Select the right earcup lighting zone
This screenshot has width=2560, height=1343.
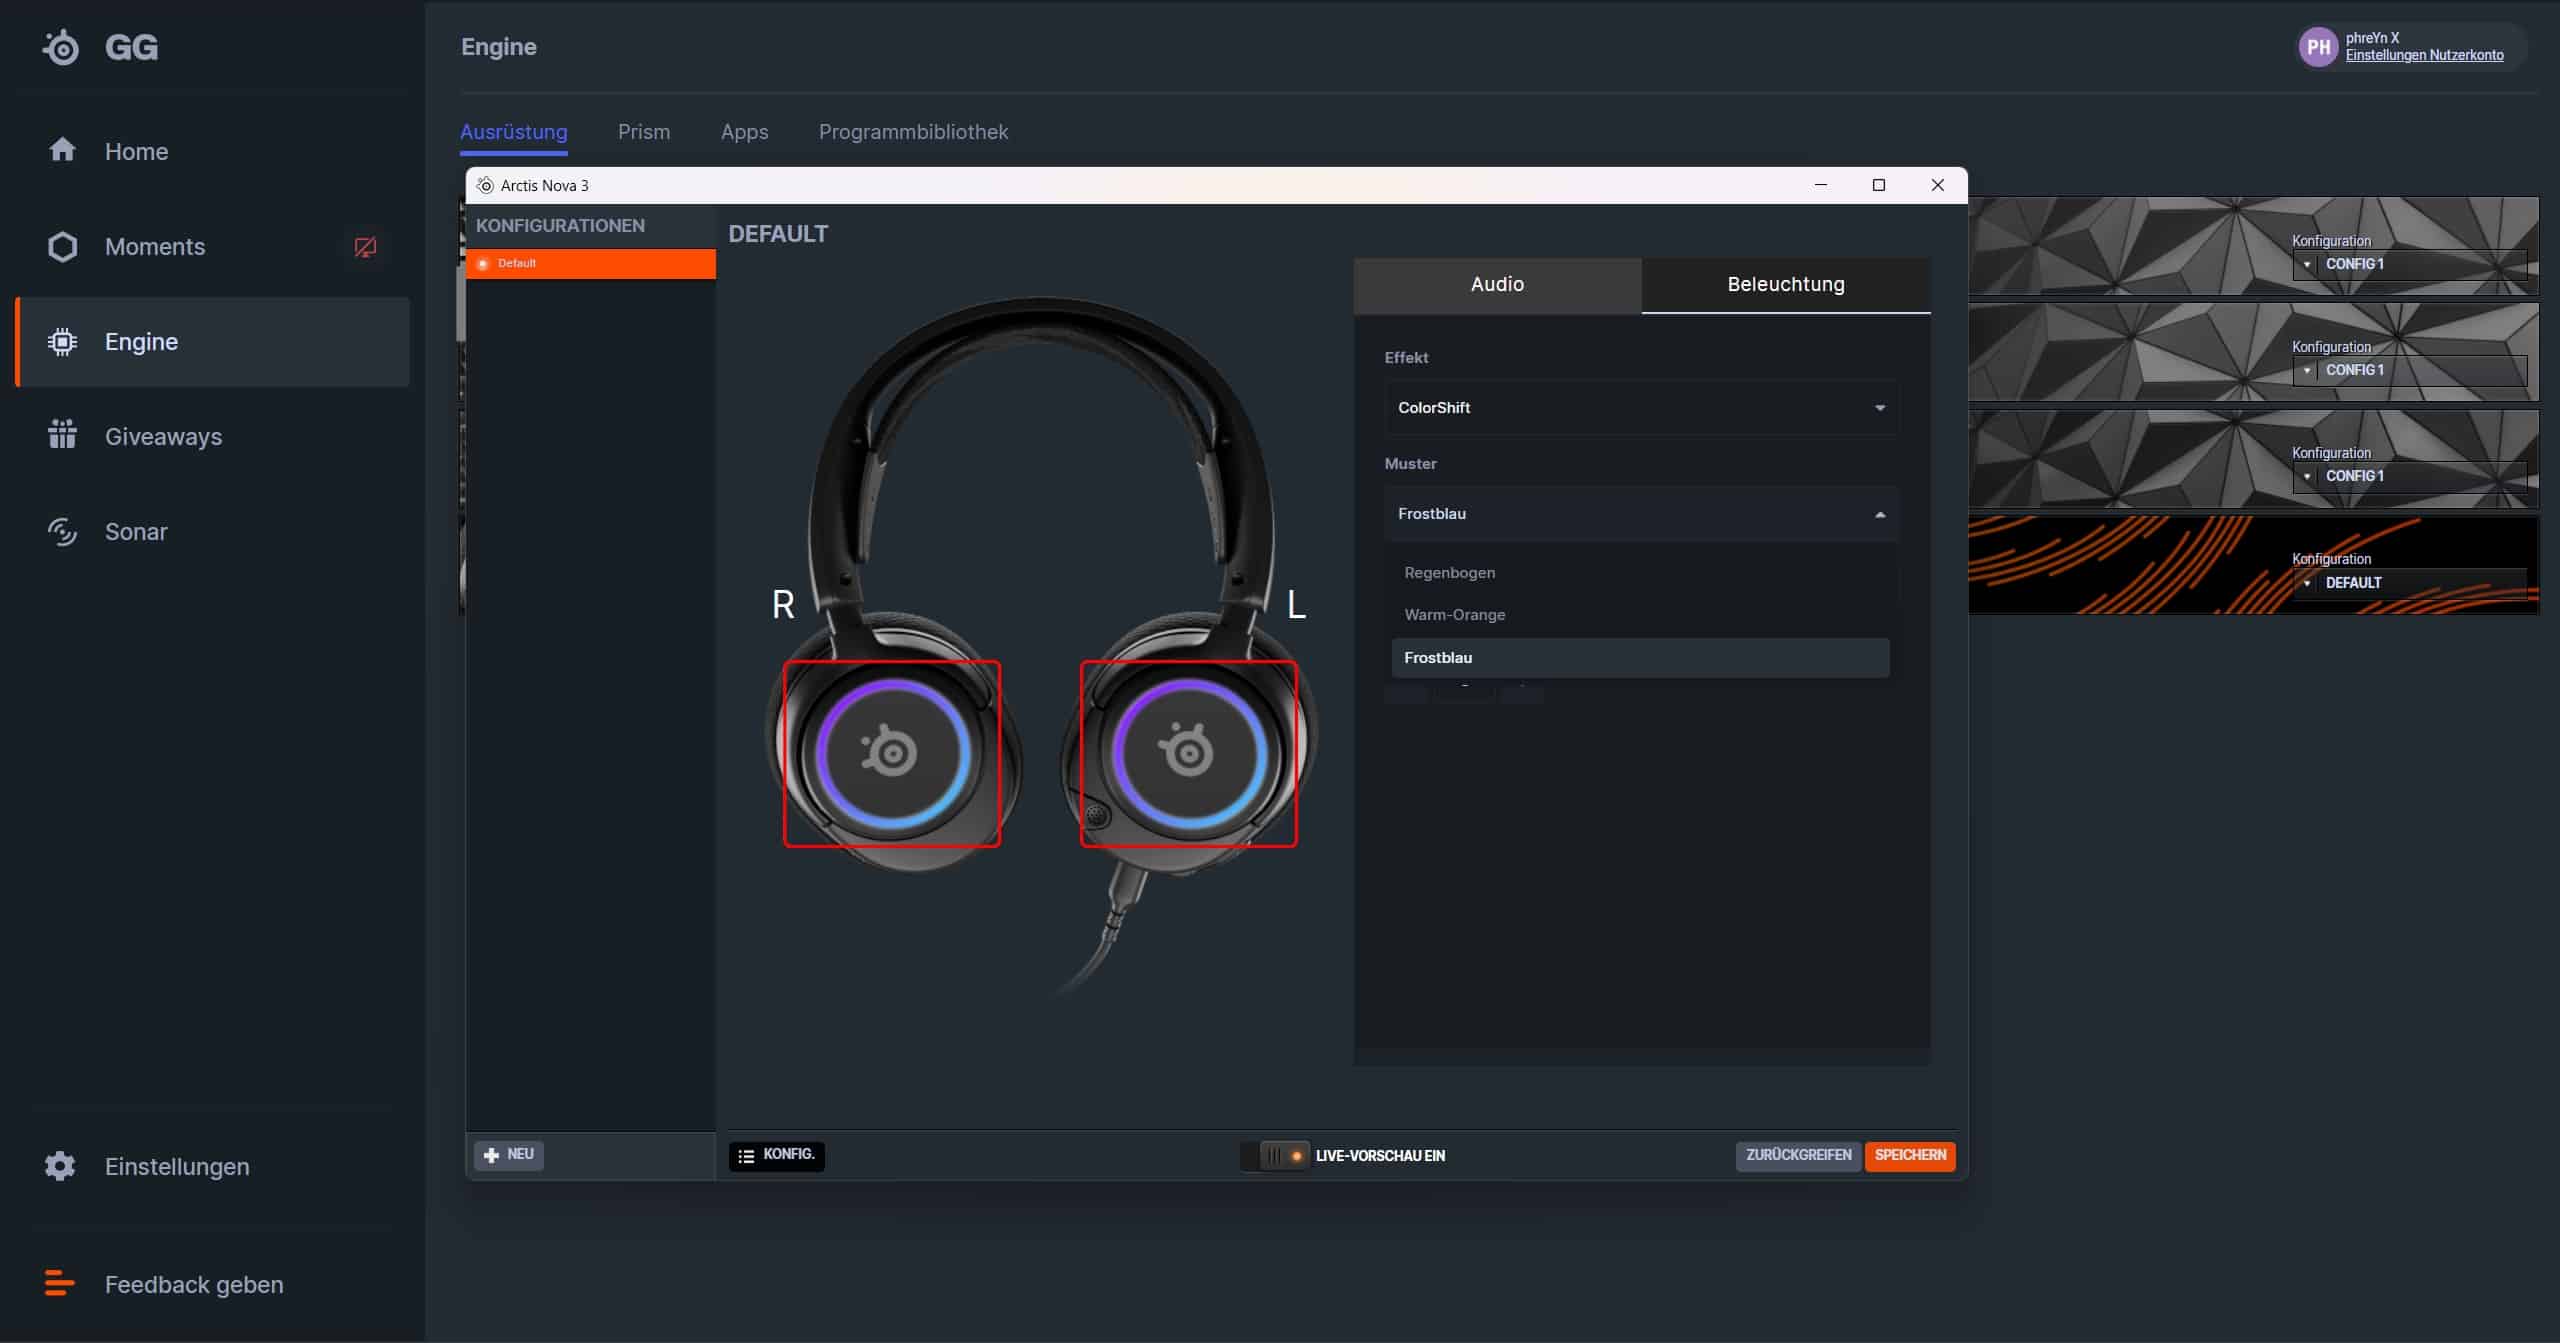pos(891,753)
